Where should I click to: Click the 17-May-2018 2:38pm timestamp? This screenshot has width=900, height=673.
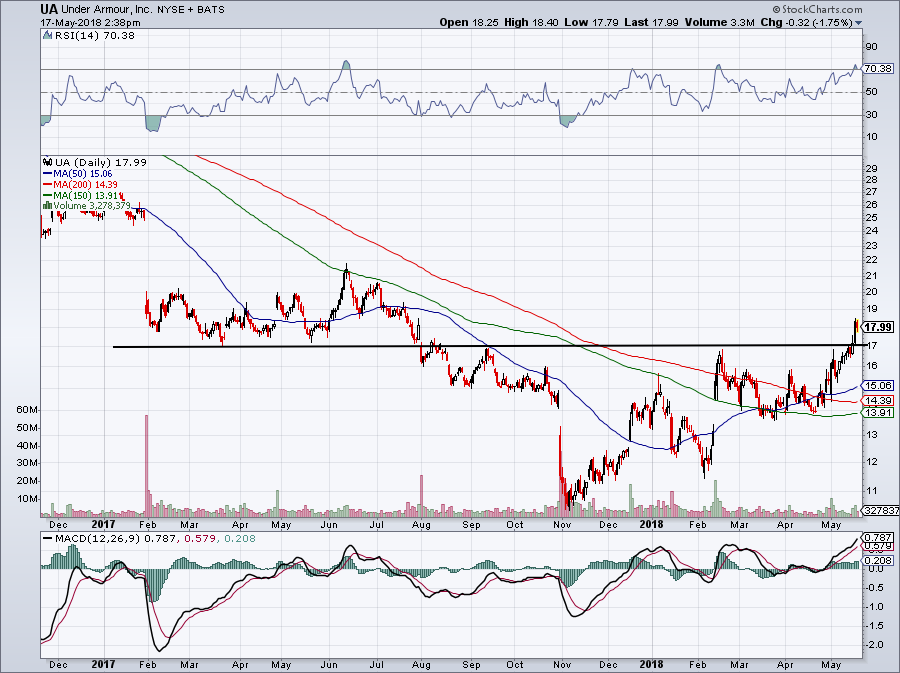click(x=91, y=23)
